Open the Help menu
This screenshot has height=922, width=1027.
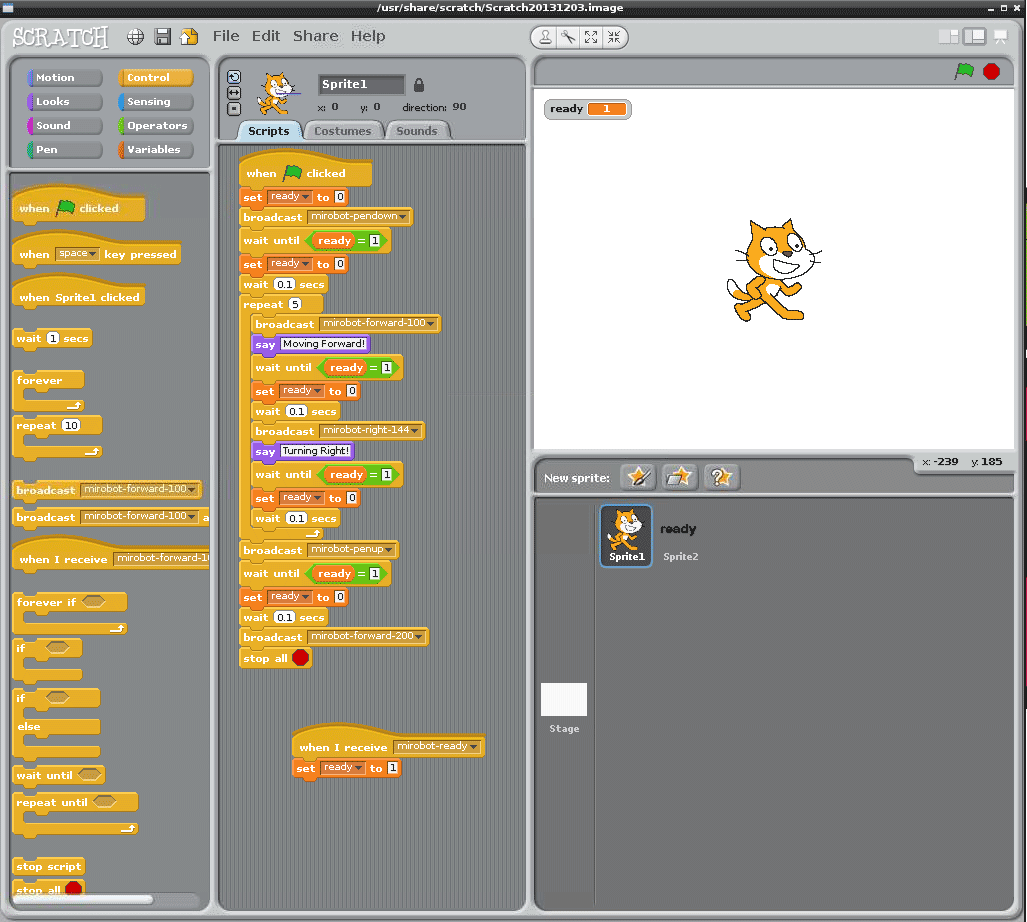tap(368, 36)
